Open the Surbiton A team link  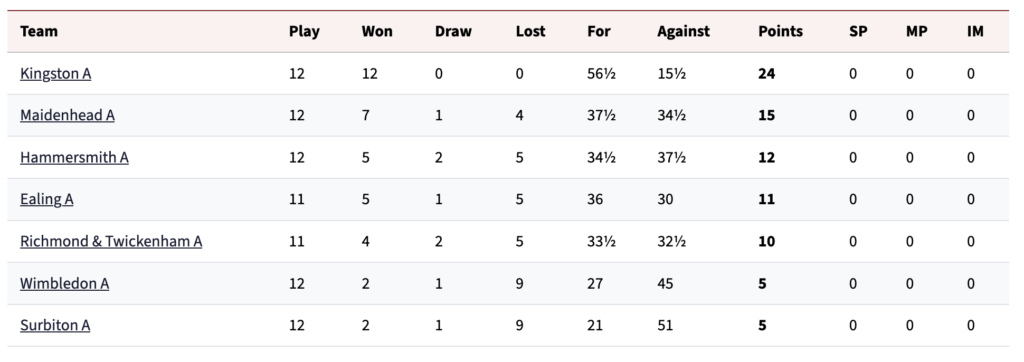[55, 325]
